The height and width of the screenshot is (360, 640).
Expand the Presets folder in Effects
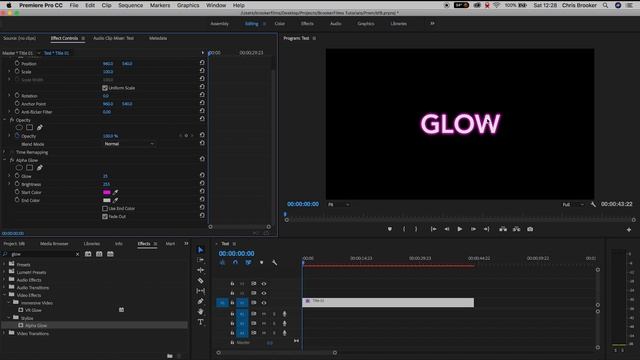[4, 264]
